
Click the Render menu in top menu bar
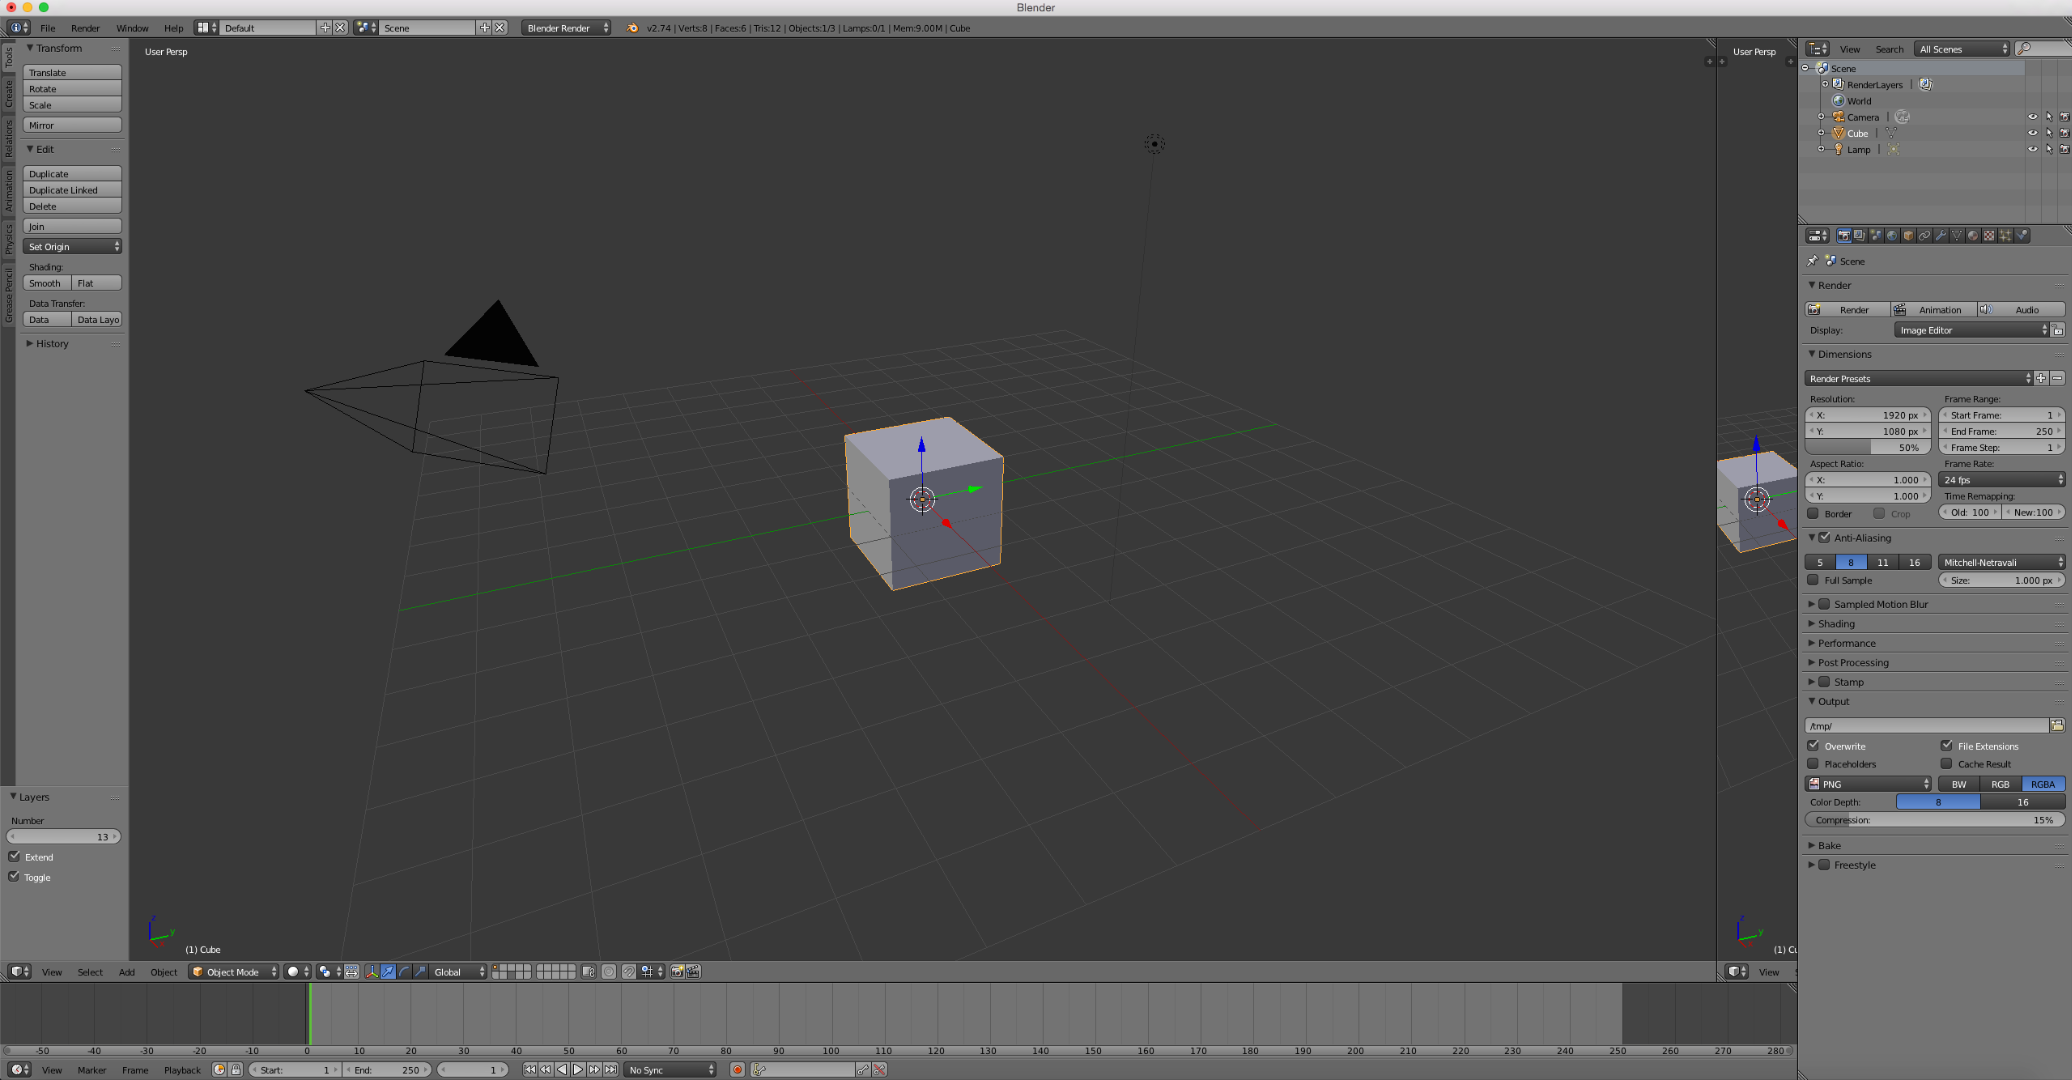tap(82, 27)
